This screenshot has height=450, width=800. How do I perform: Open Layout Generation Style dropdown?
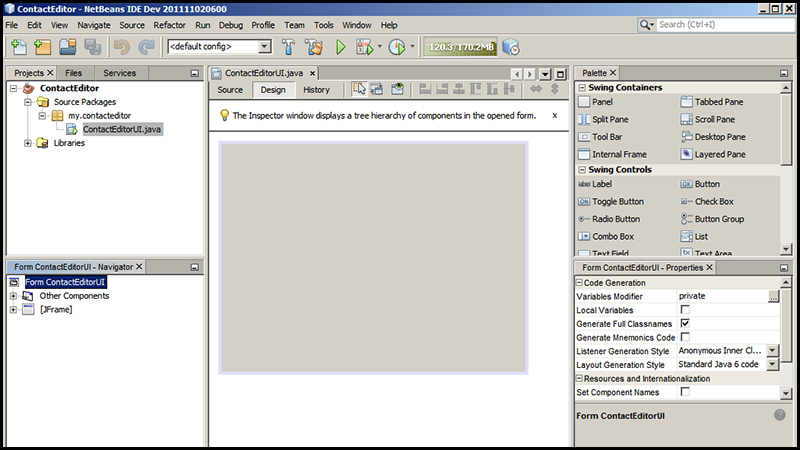(772, 364)
